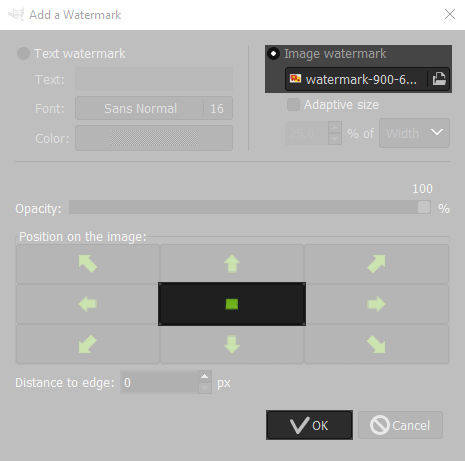Enable the Adaptive size checkbox
The image size is (465, 461).
(293, 105)
